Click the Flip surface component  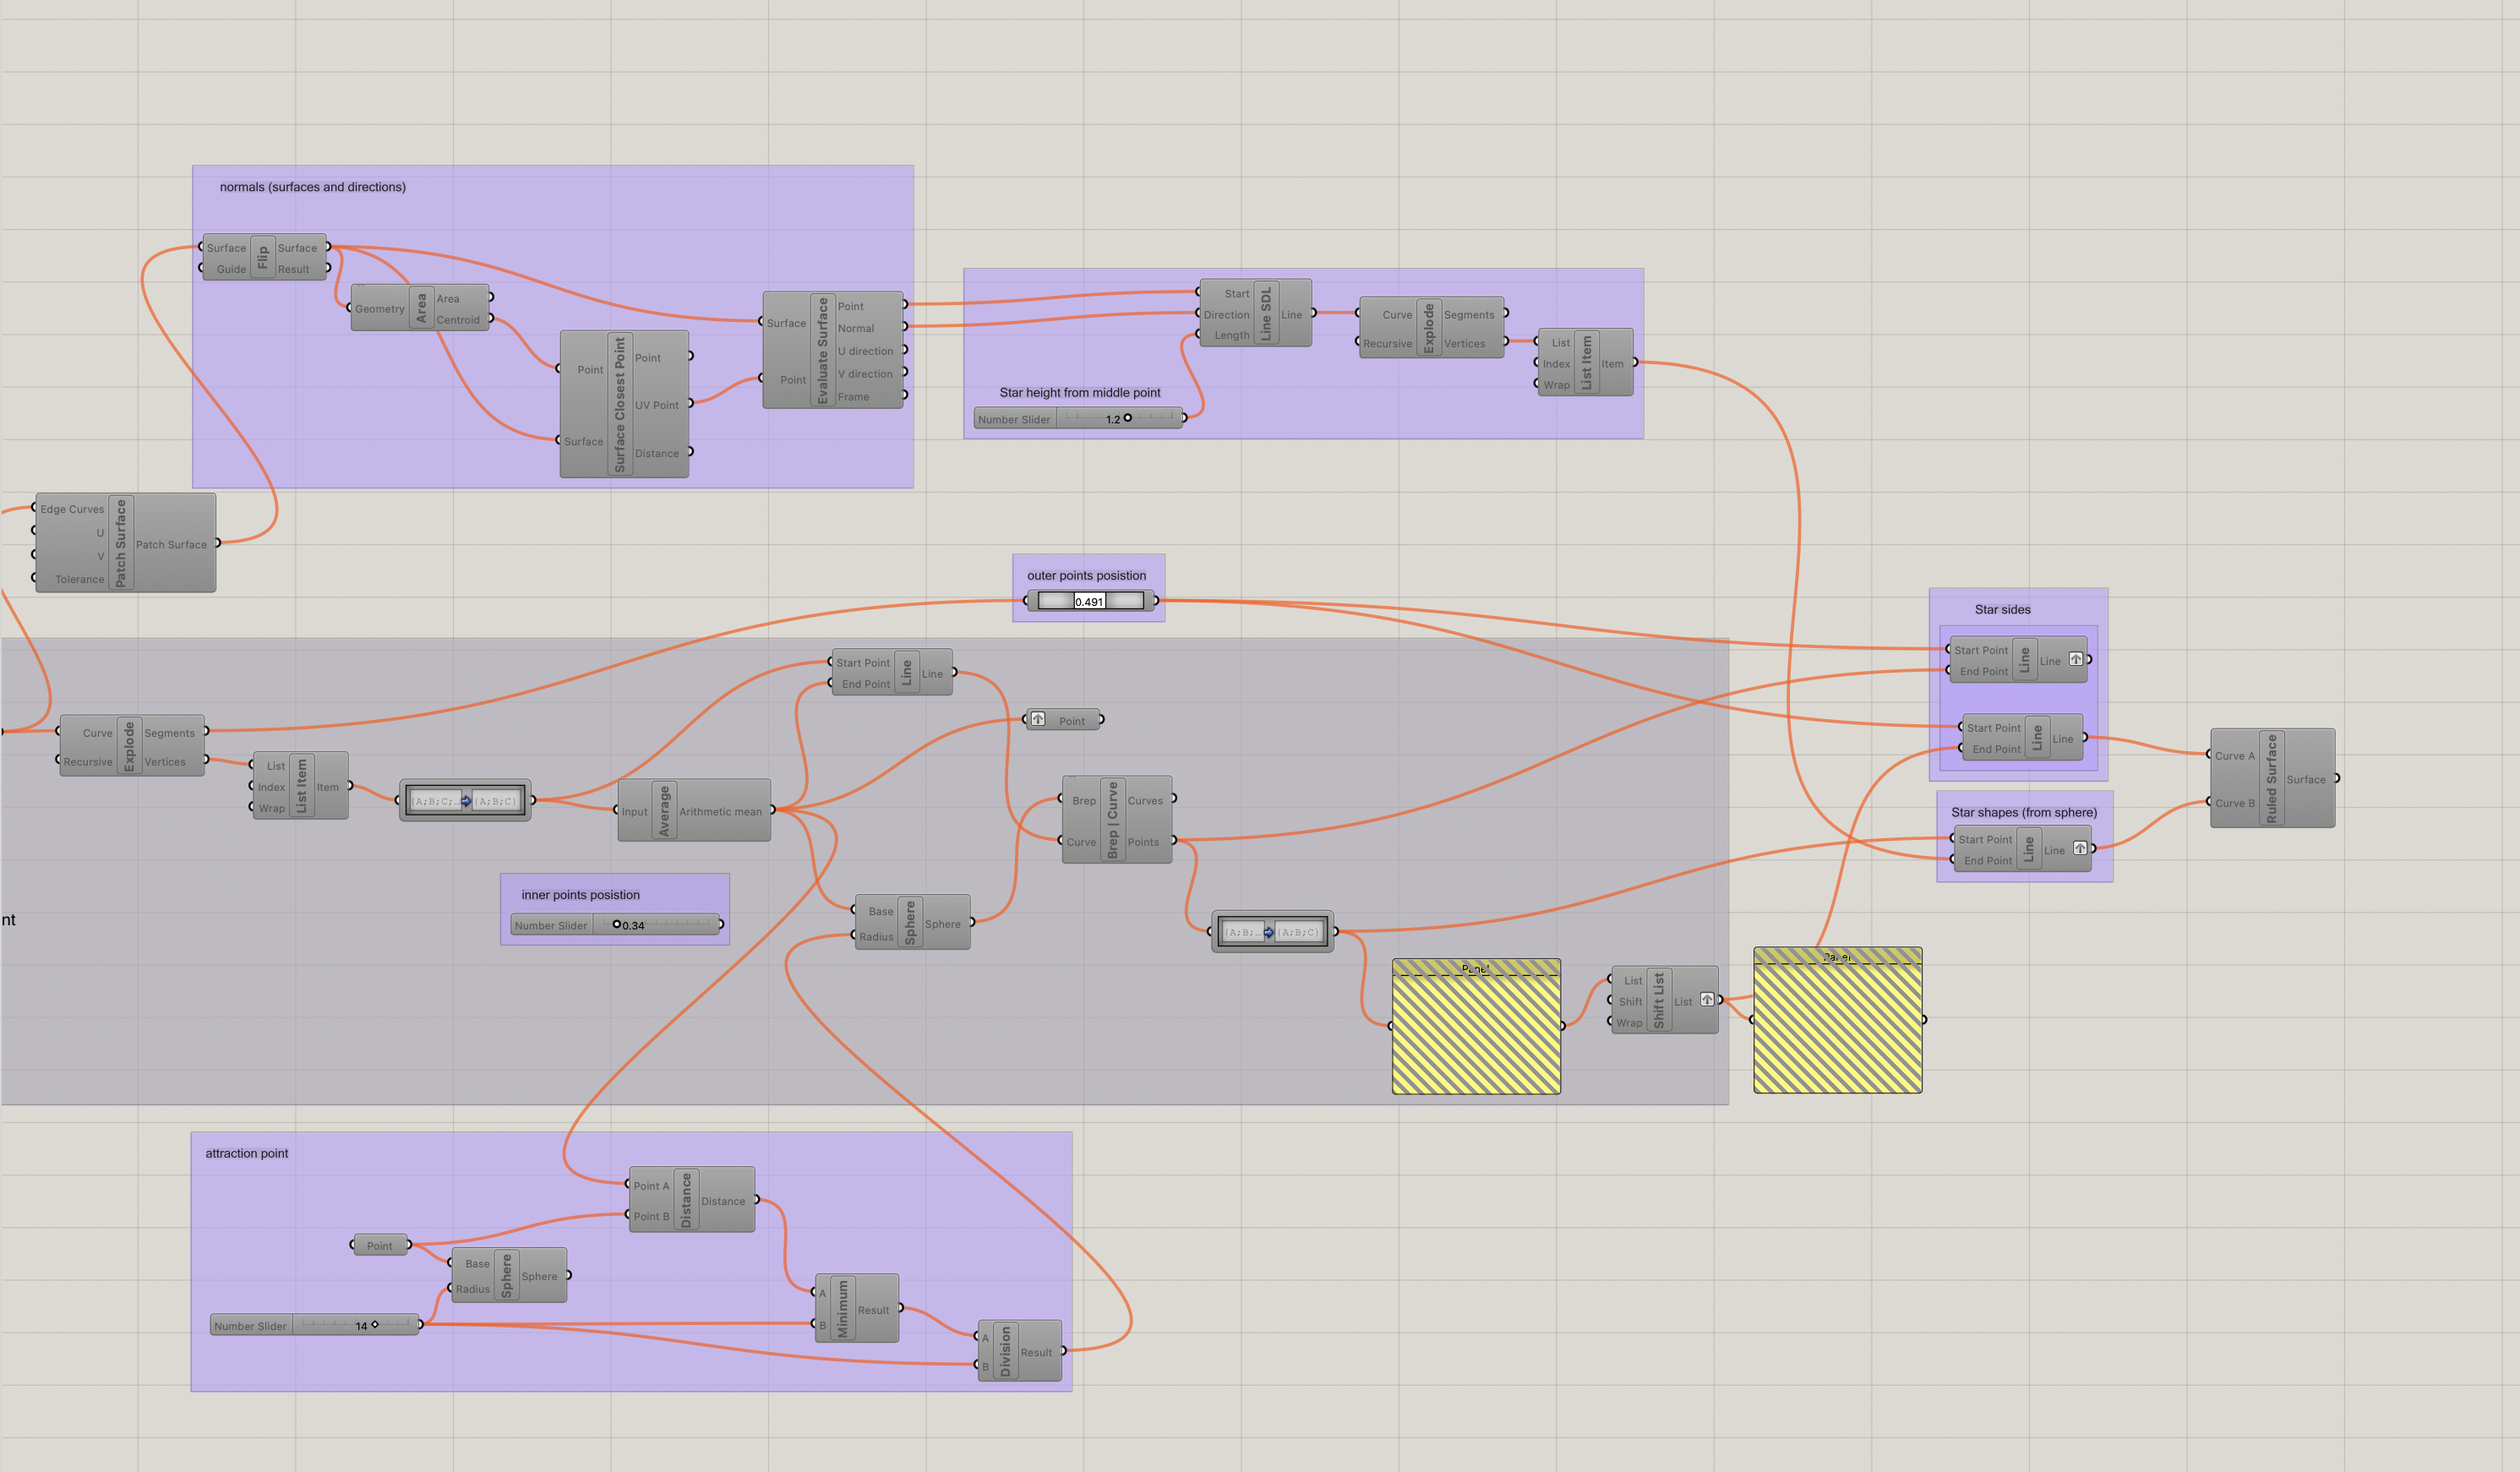click(x=263, y=258)
